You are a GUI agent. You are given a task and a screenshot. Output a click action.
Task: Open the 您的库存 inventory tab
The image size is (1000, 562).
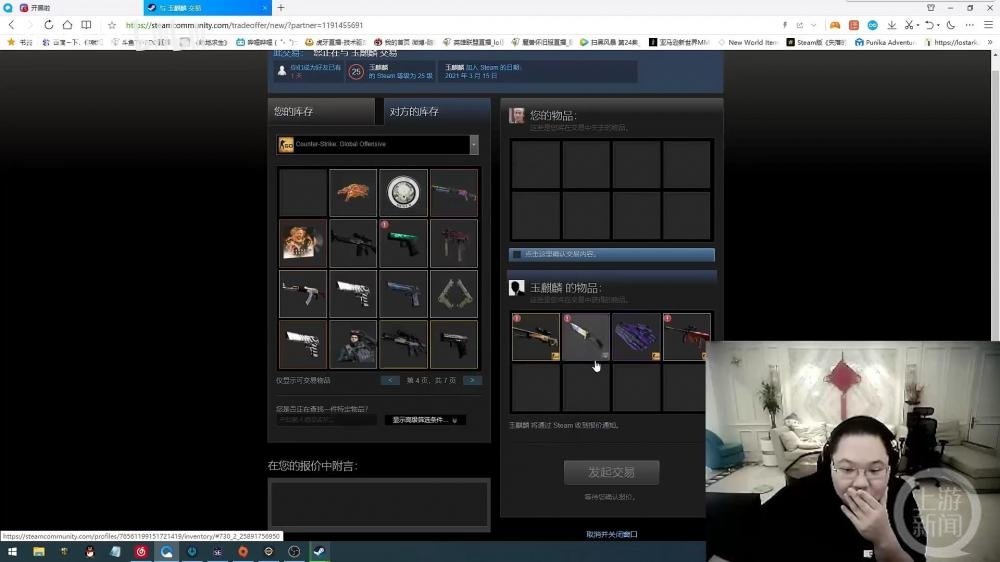pos(321,112)
